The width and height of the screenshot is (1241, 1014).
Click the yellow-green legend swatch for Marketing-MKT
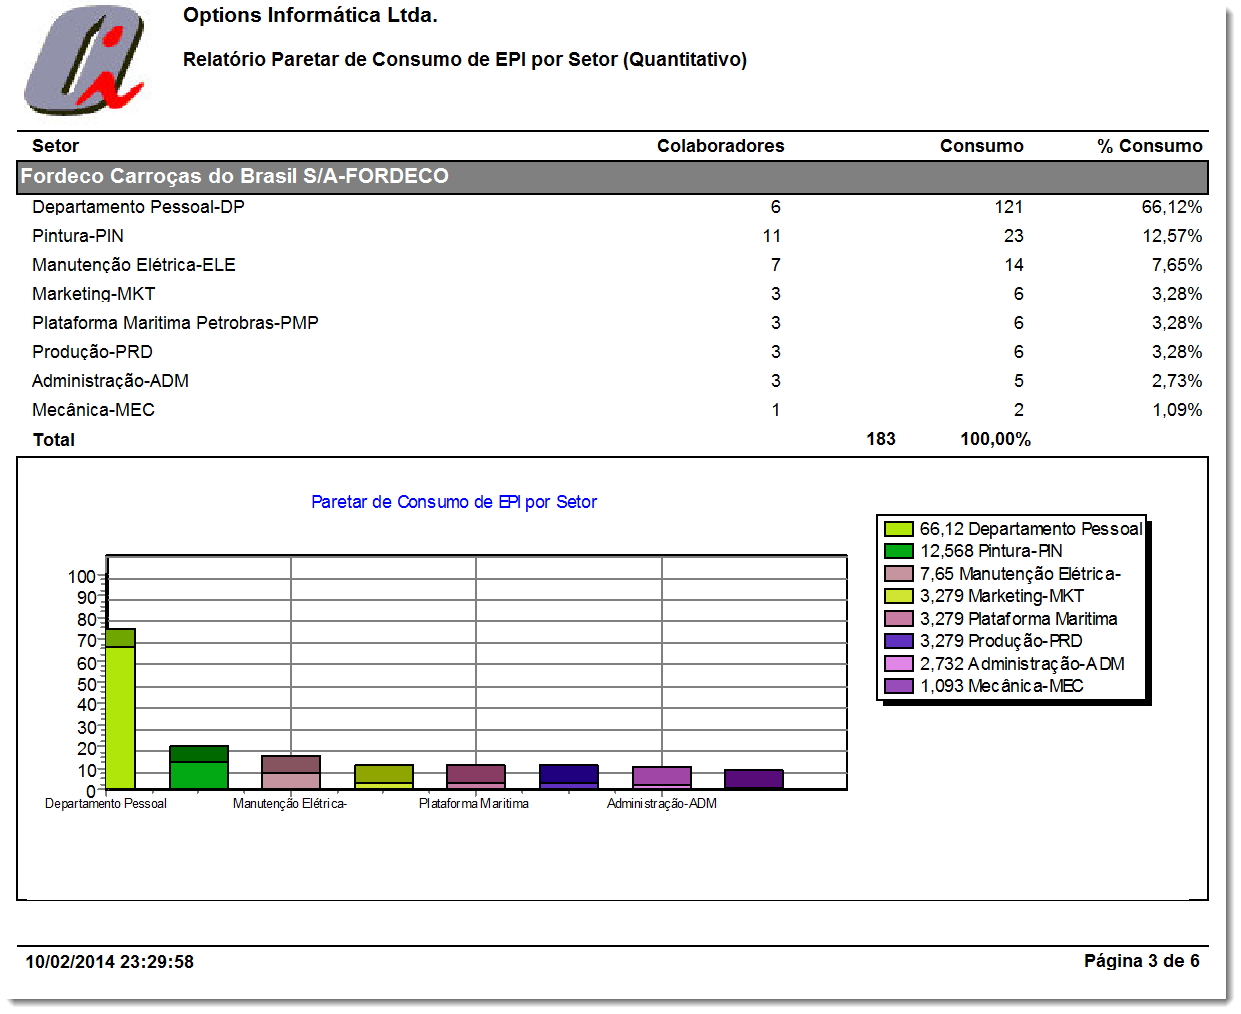(899, 596)
